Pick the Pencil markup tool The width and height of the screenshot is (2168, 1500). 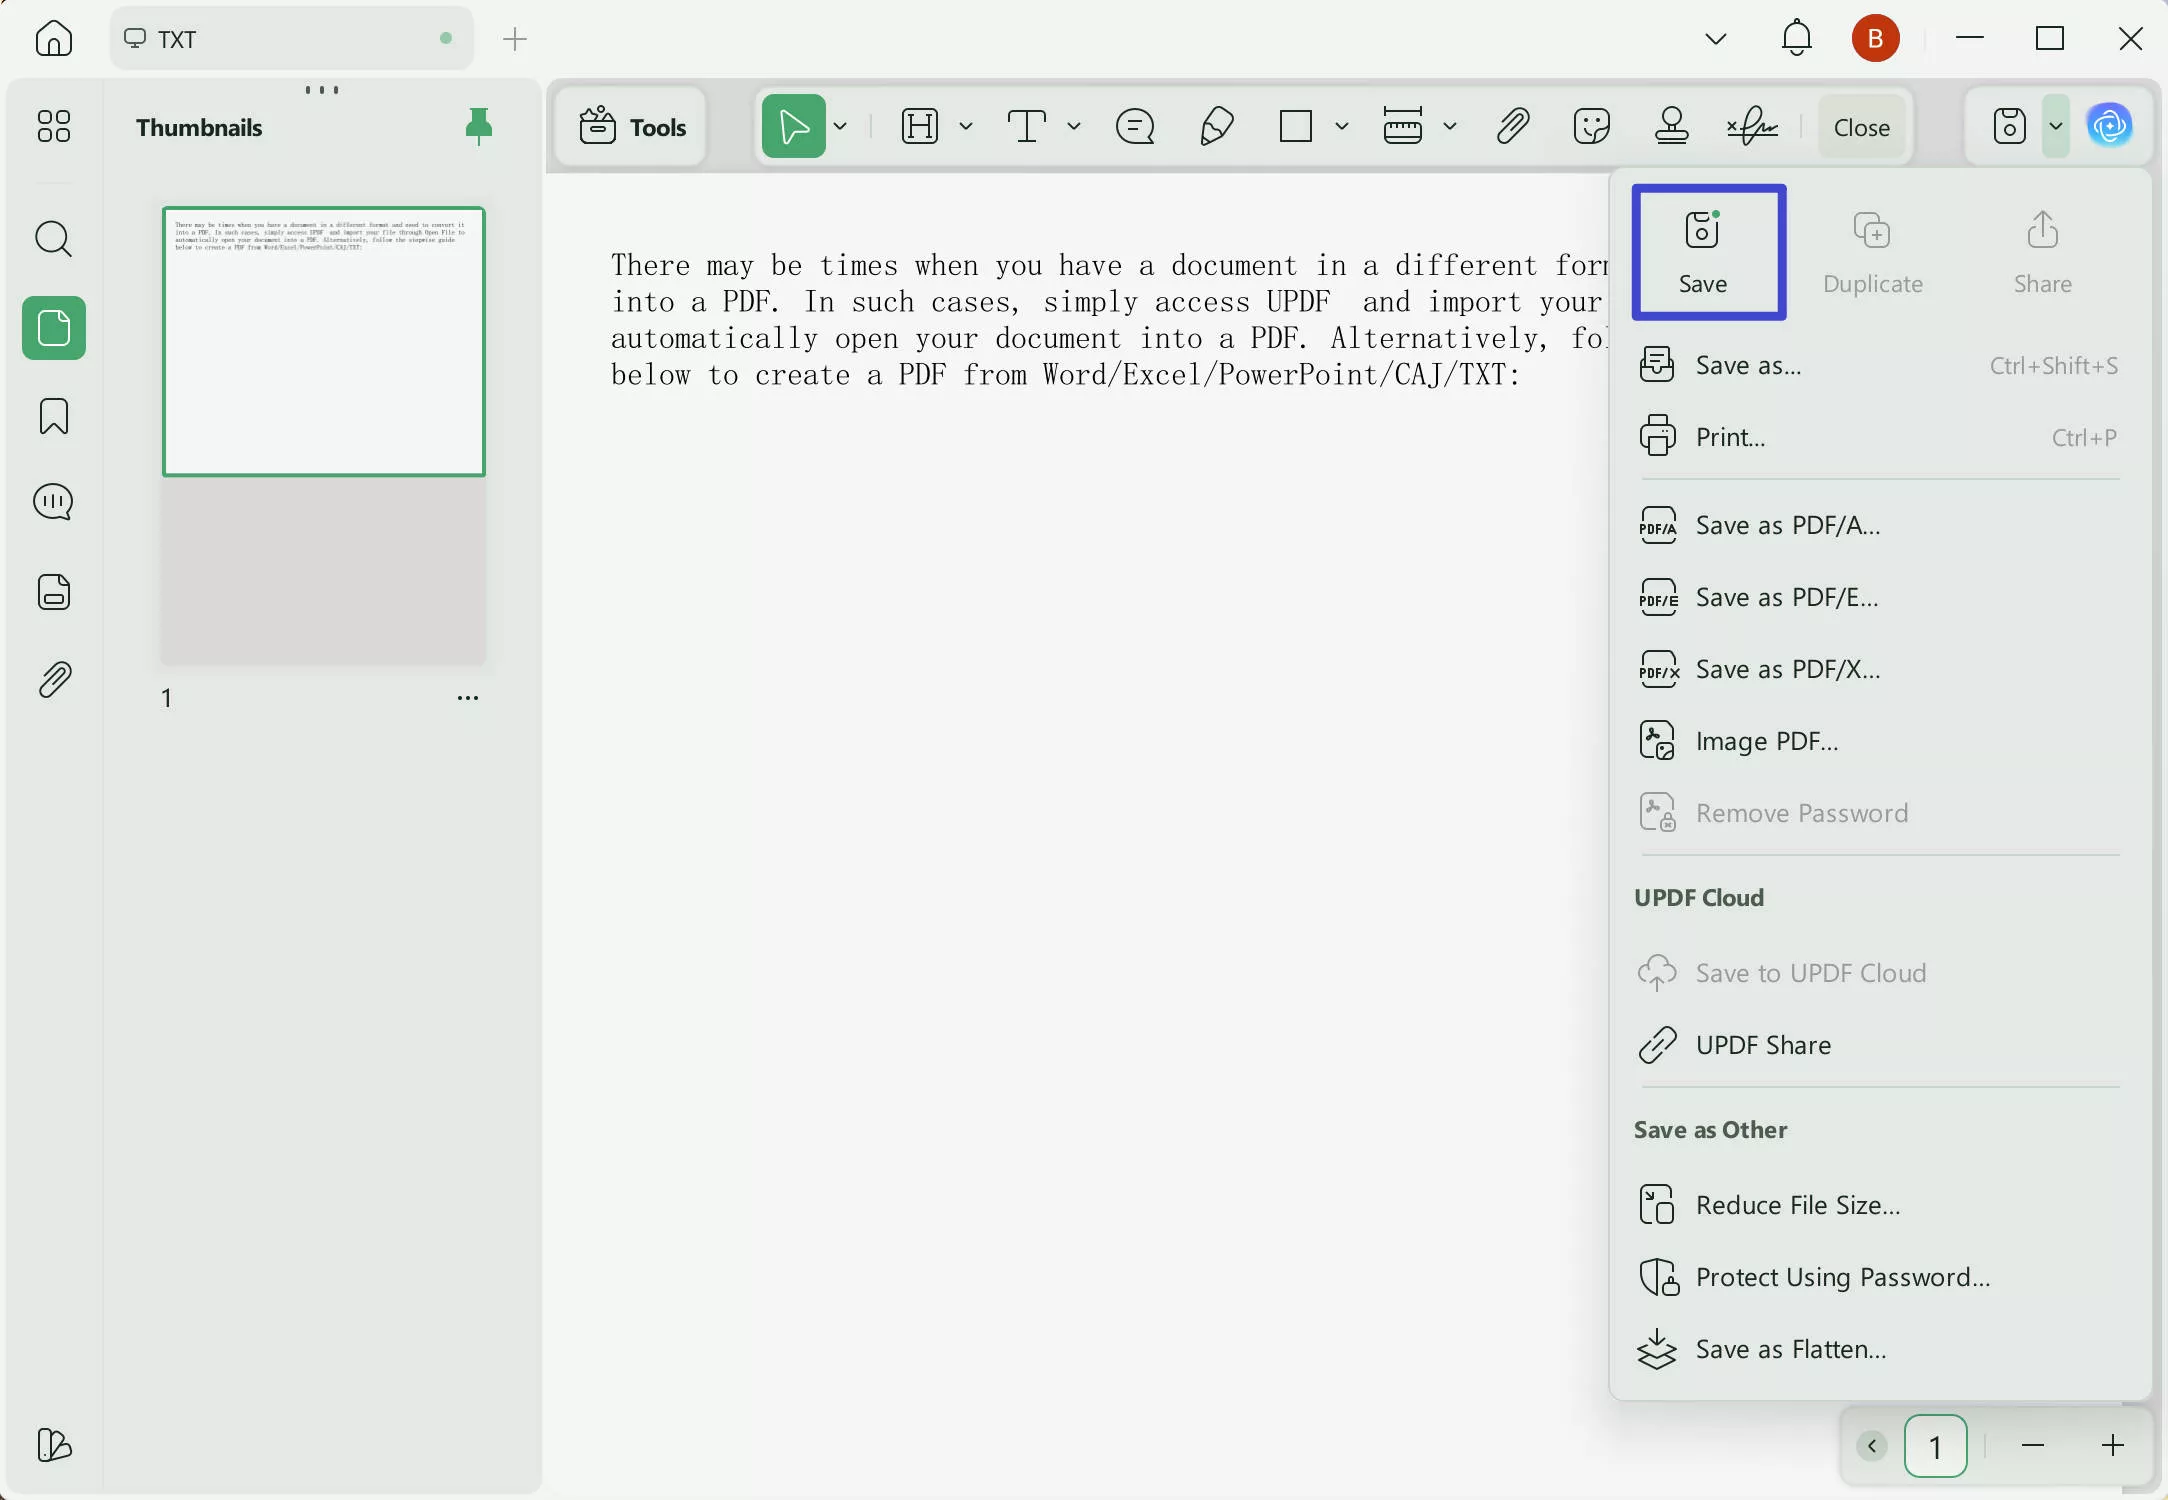[x=1215, y=126]
